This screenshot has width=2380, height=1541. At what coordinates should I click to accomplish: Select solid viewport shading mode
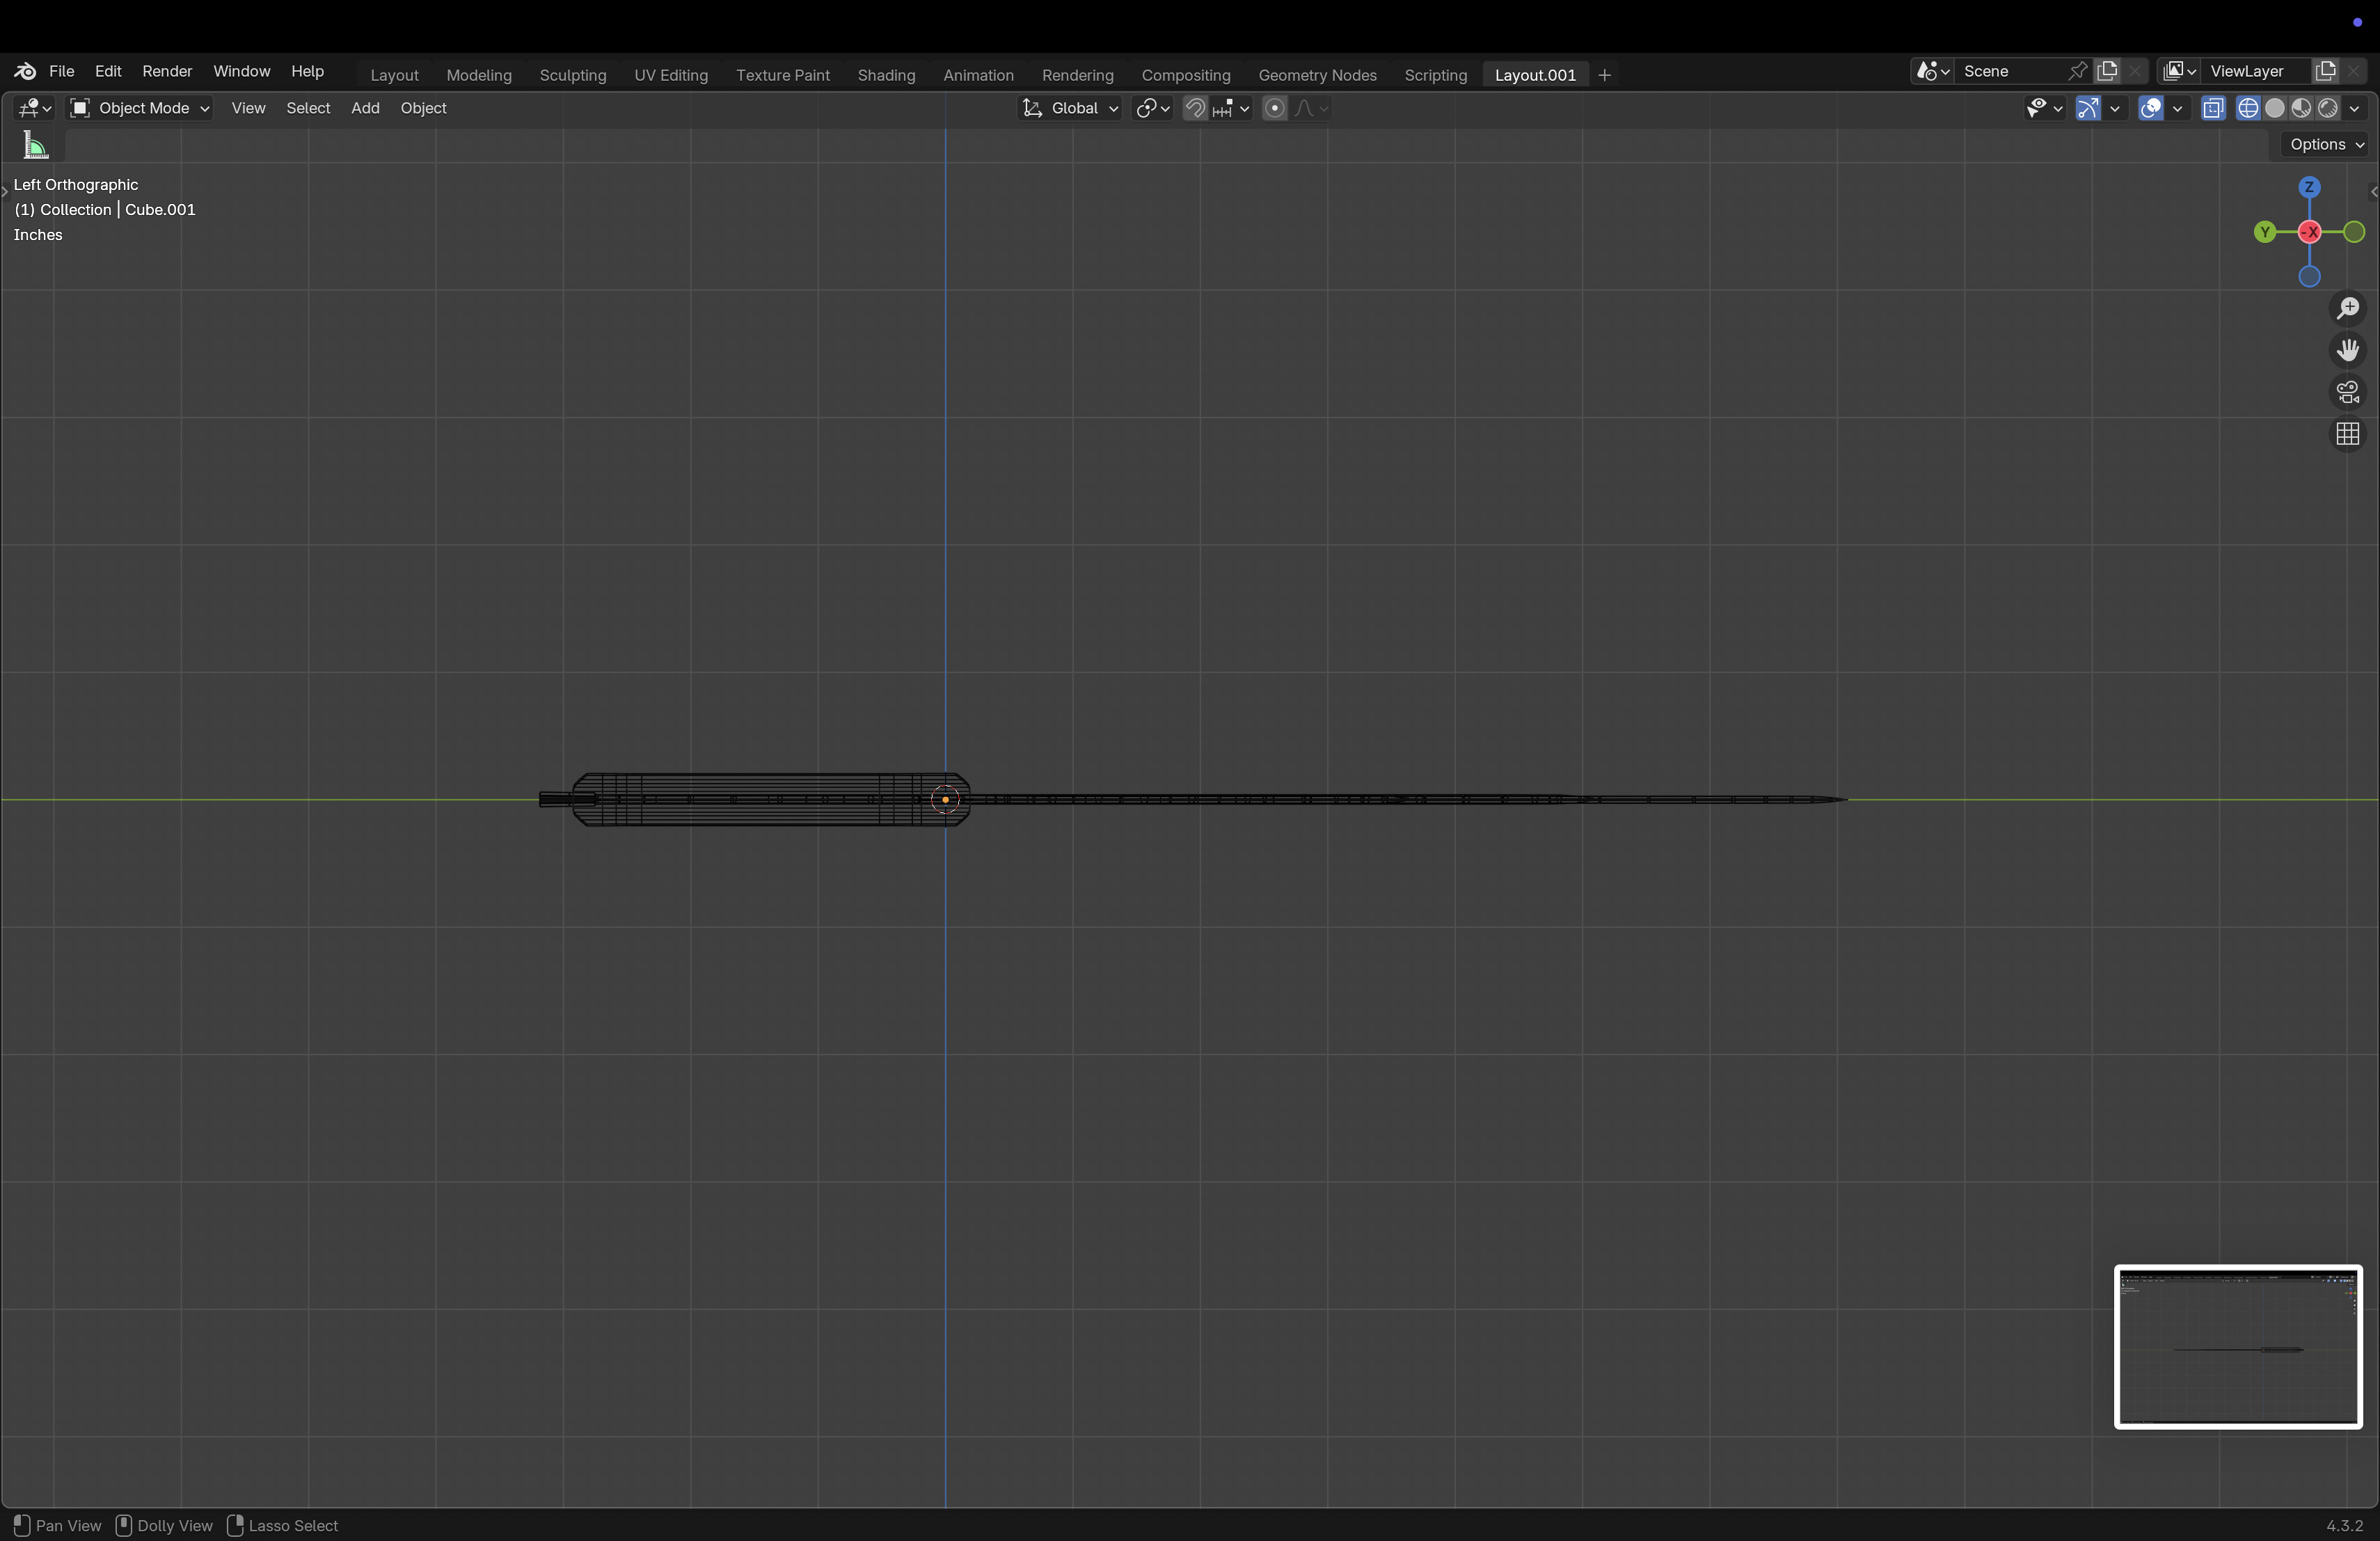2274,108
